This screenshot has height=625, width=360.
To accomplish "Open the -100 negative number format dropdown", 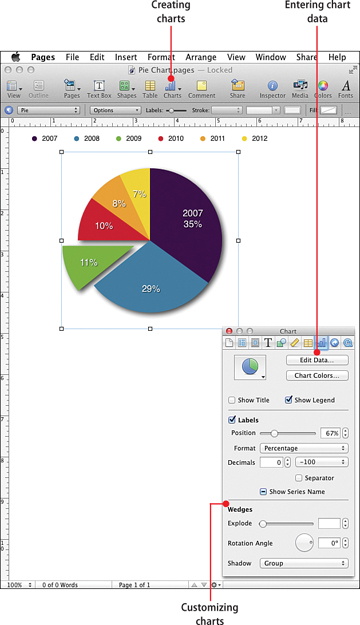I will pos(322,462).
